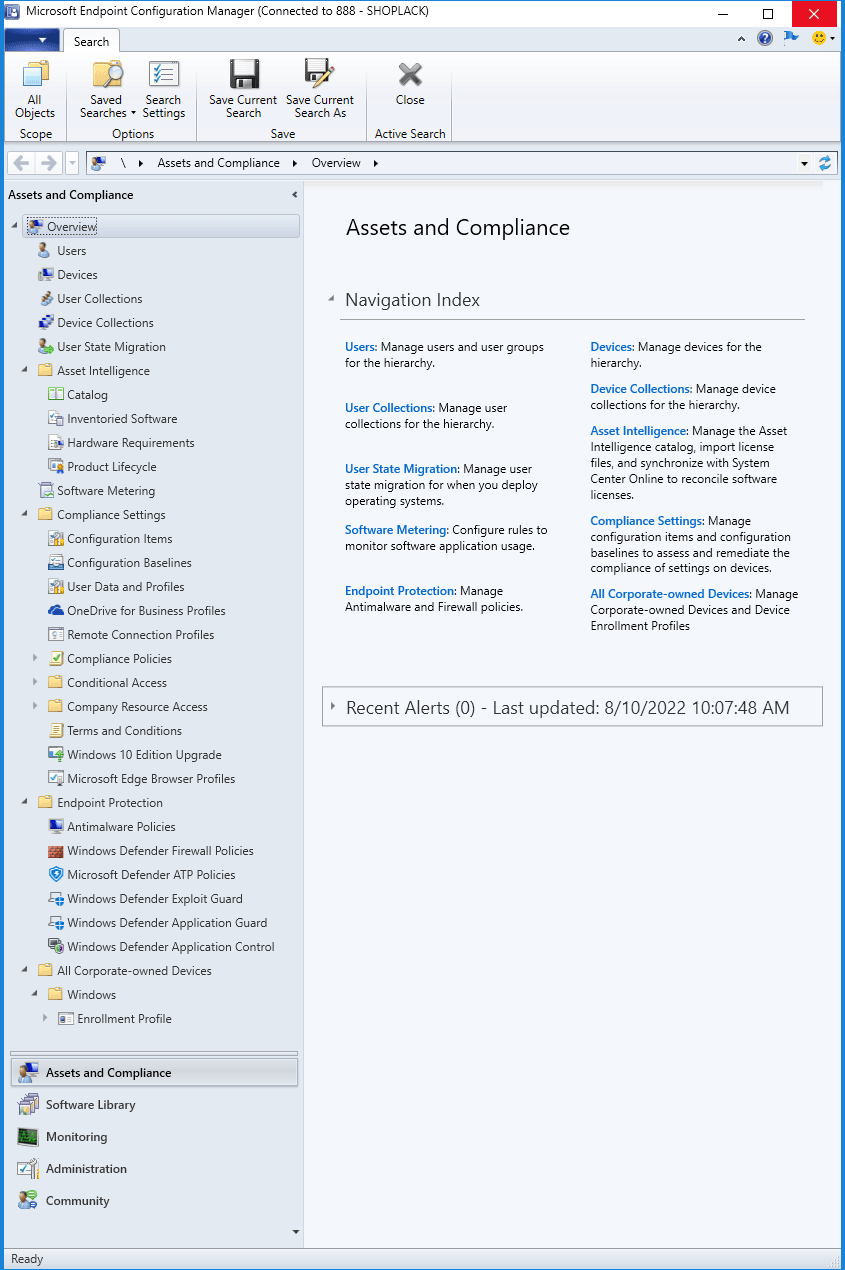Open Windows Defender Firewall Policies
The height and width of the screenshot is (1270, 845).
coord(160,851)
